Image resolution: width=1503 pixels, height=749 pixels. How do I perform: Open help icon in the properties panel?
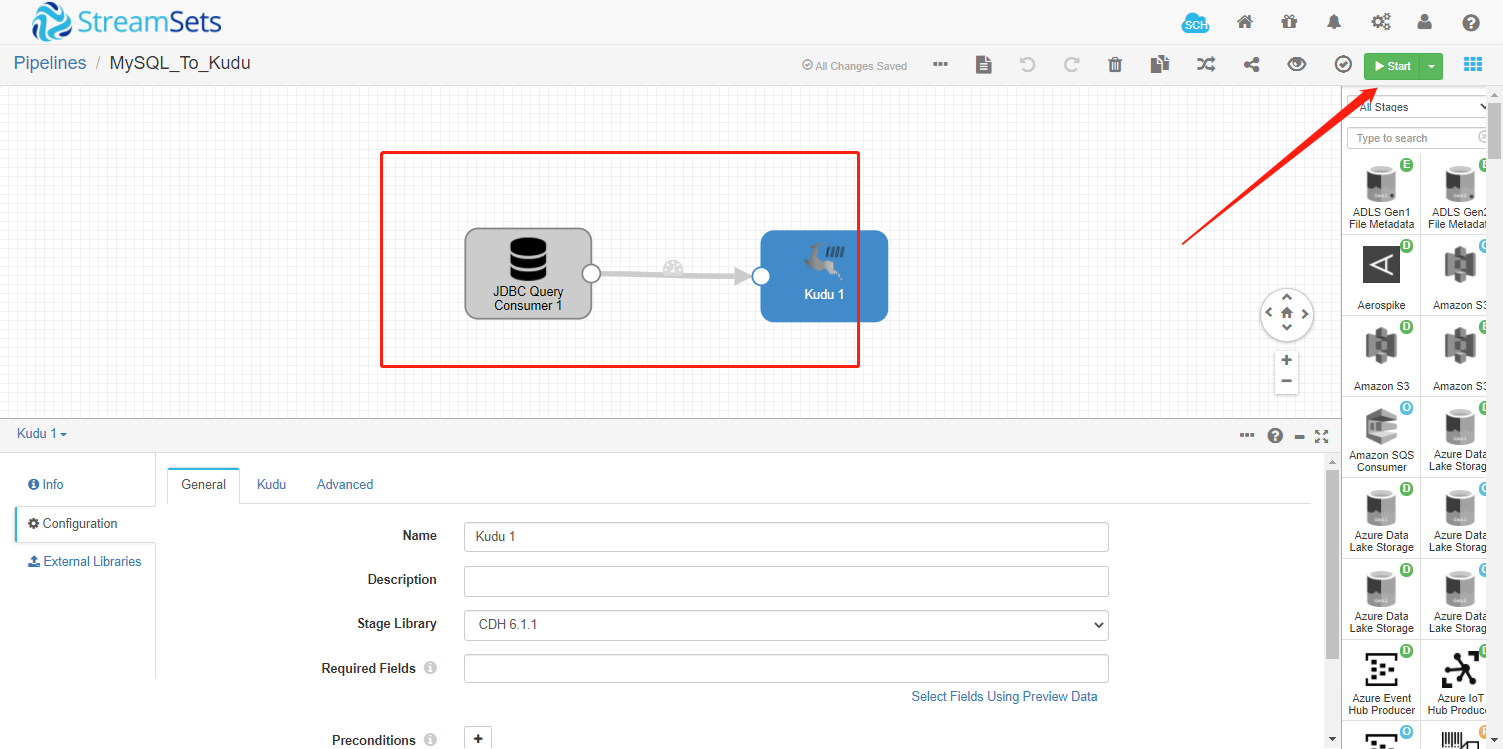1275,436
